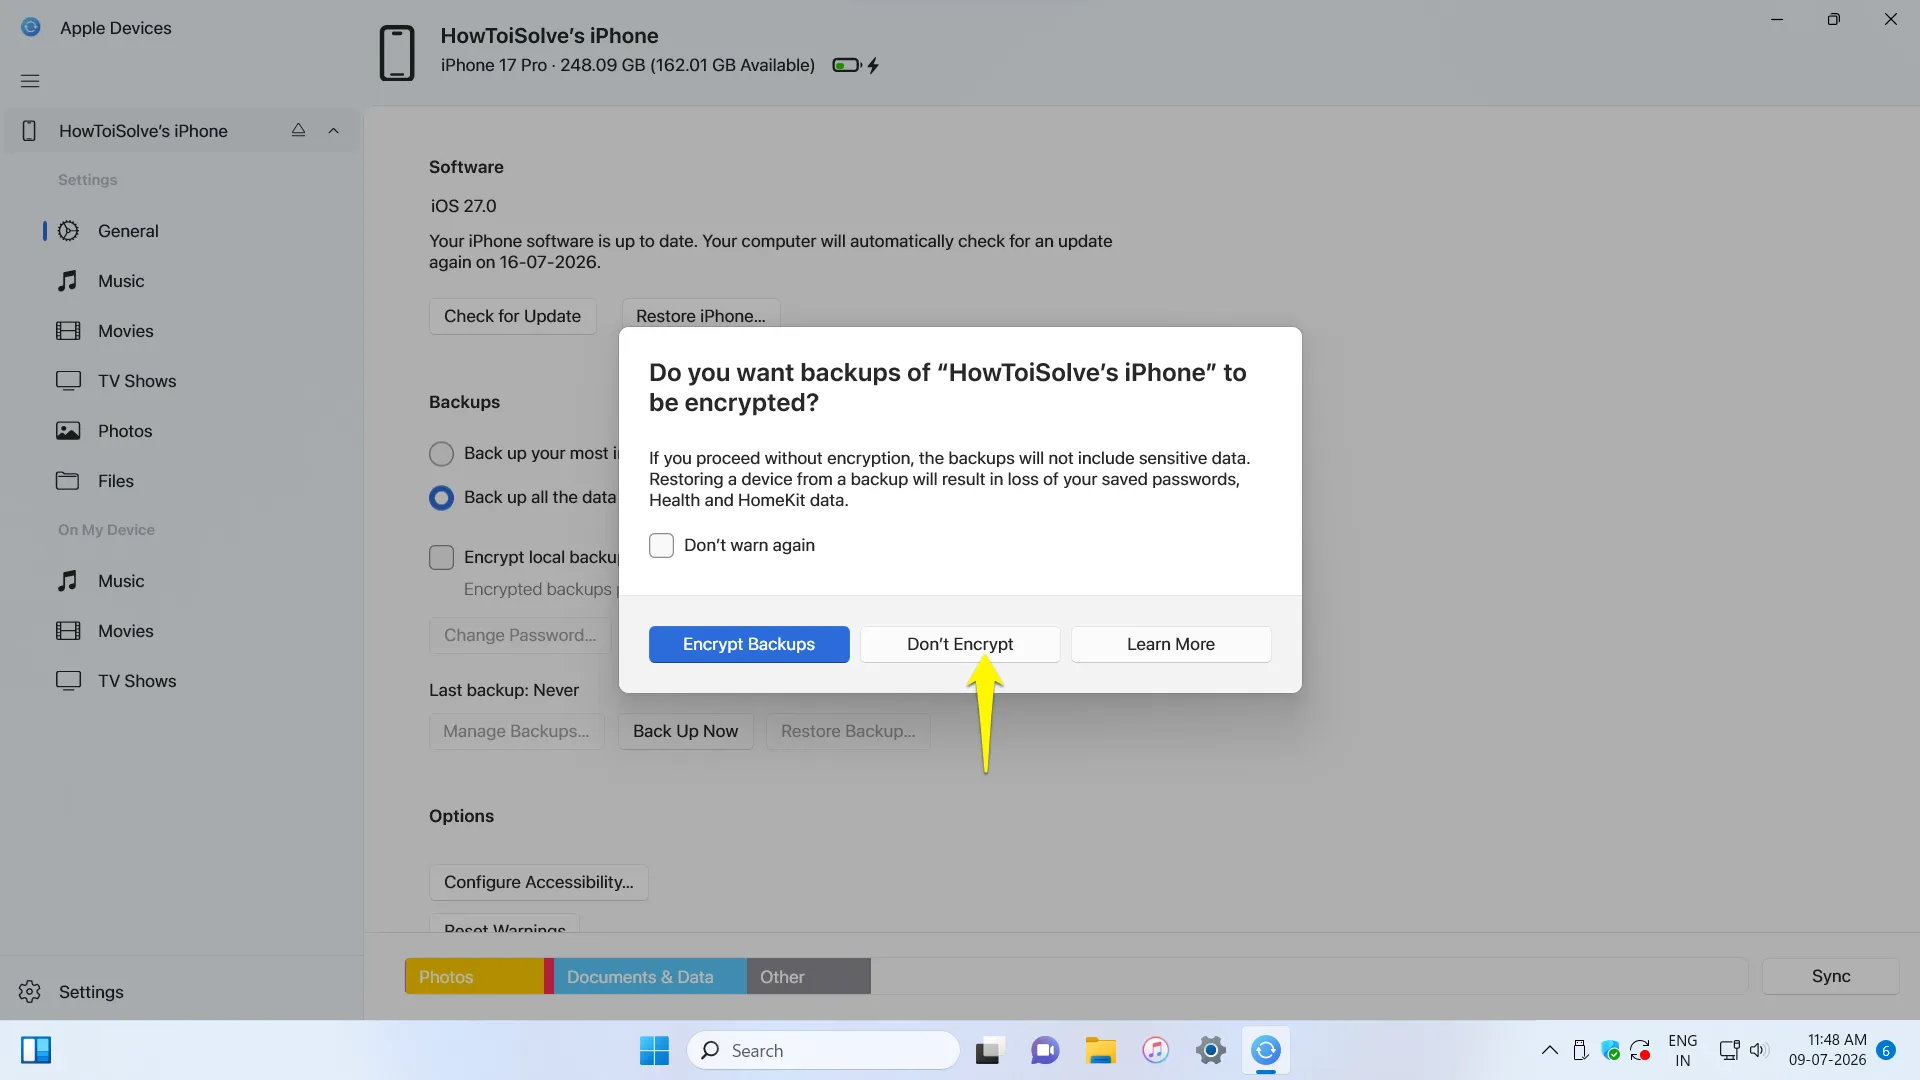
Task: Choose Don't Encrypt in the dialog
Action: tap(960, 644)
